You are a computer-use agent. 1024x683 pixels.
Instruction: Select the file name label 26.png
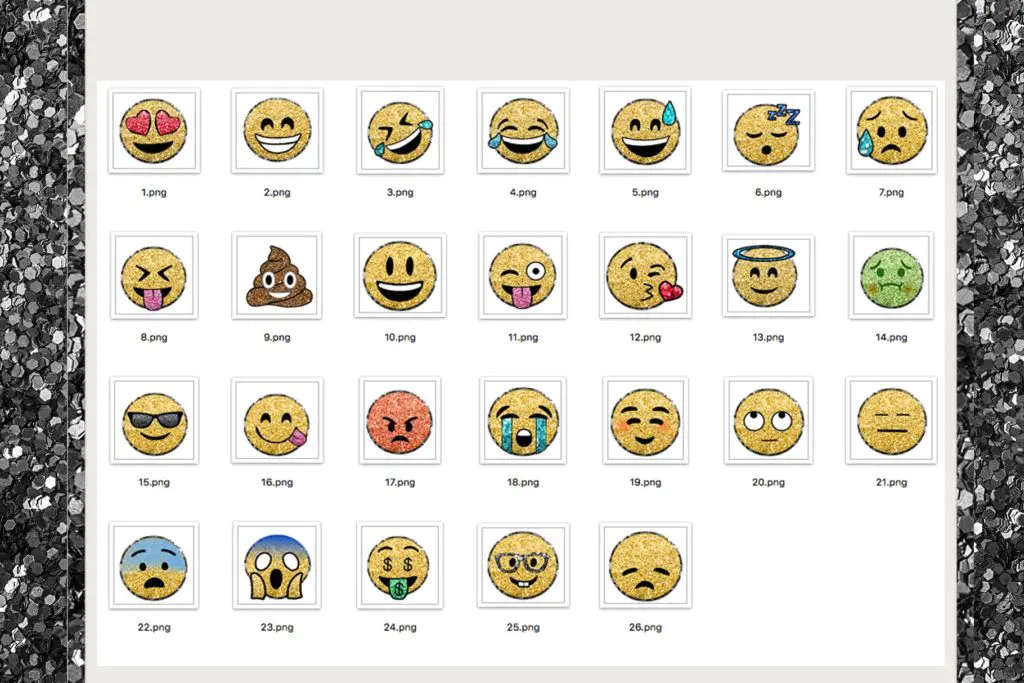coord(645,627)
